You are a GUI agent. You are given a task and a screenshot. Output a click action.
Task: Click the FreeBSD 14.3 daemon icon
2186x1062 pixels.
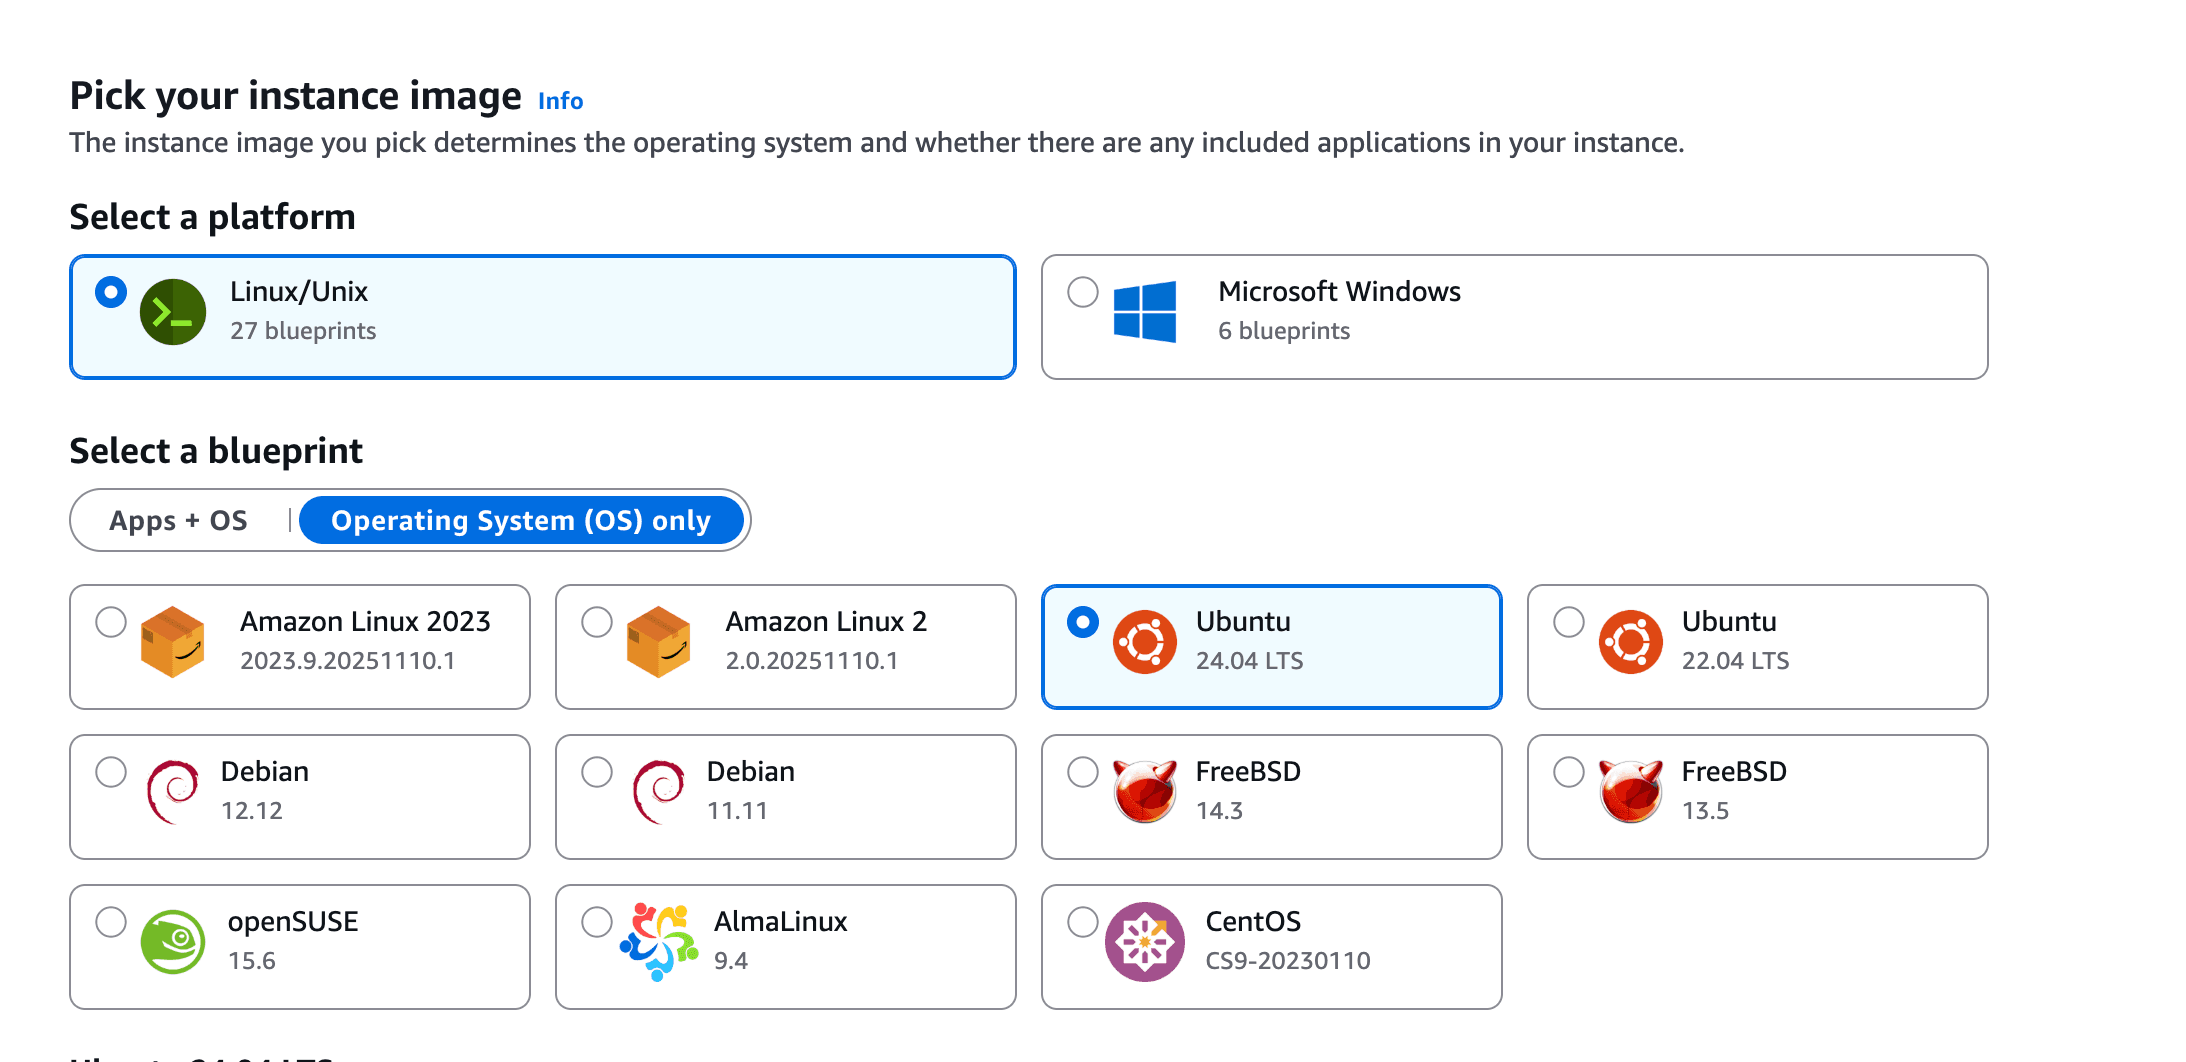tap(1145, 794)
